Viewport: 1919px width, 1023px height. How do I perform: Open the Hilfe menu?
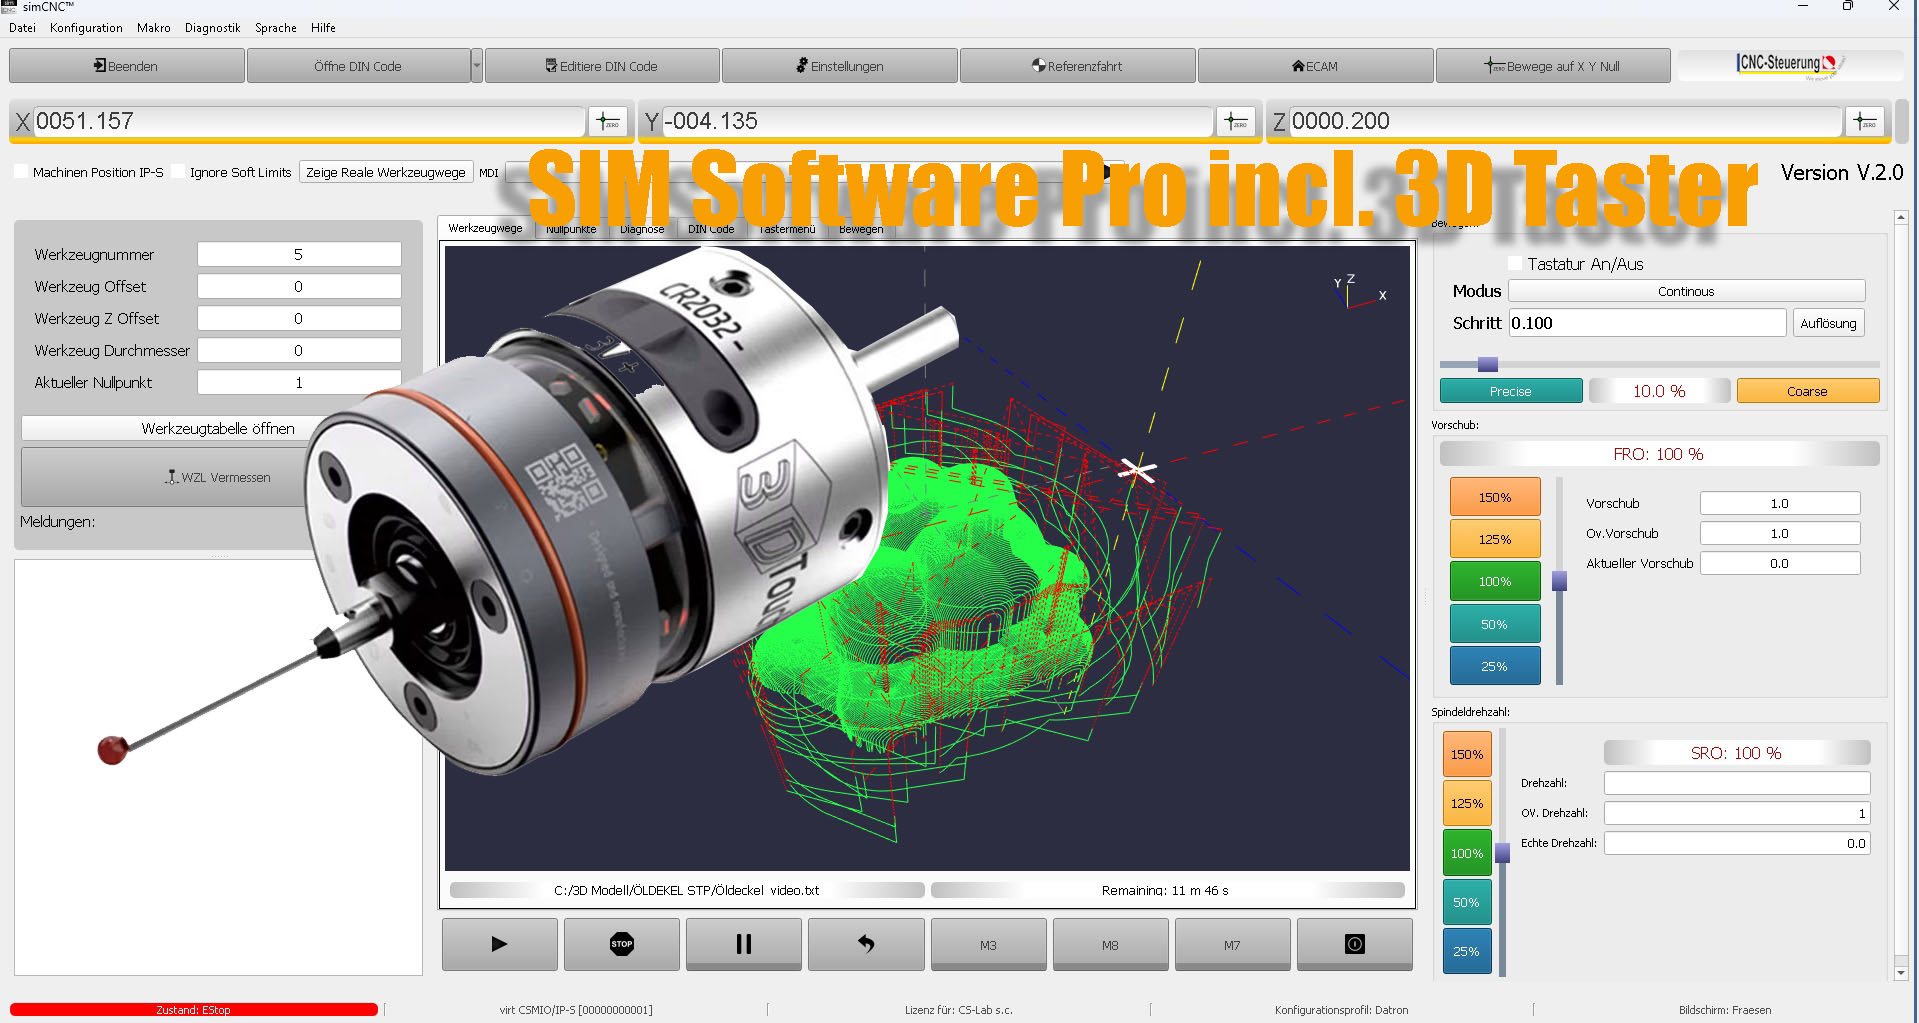[323, 28]
